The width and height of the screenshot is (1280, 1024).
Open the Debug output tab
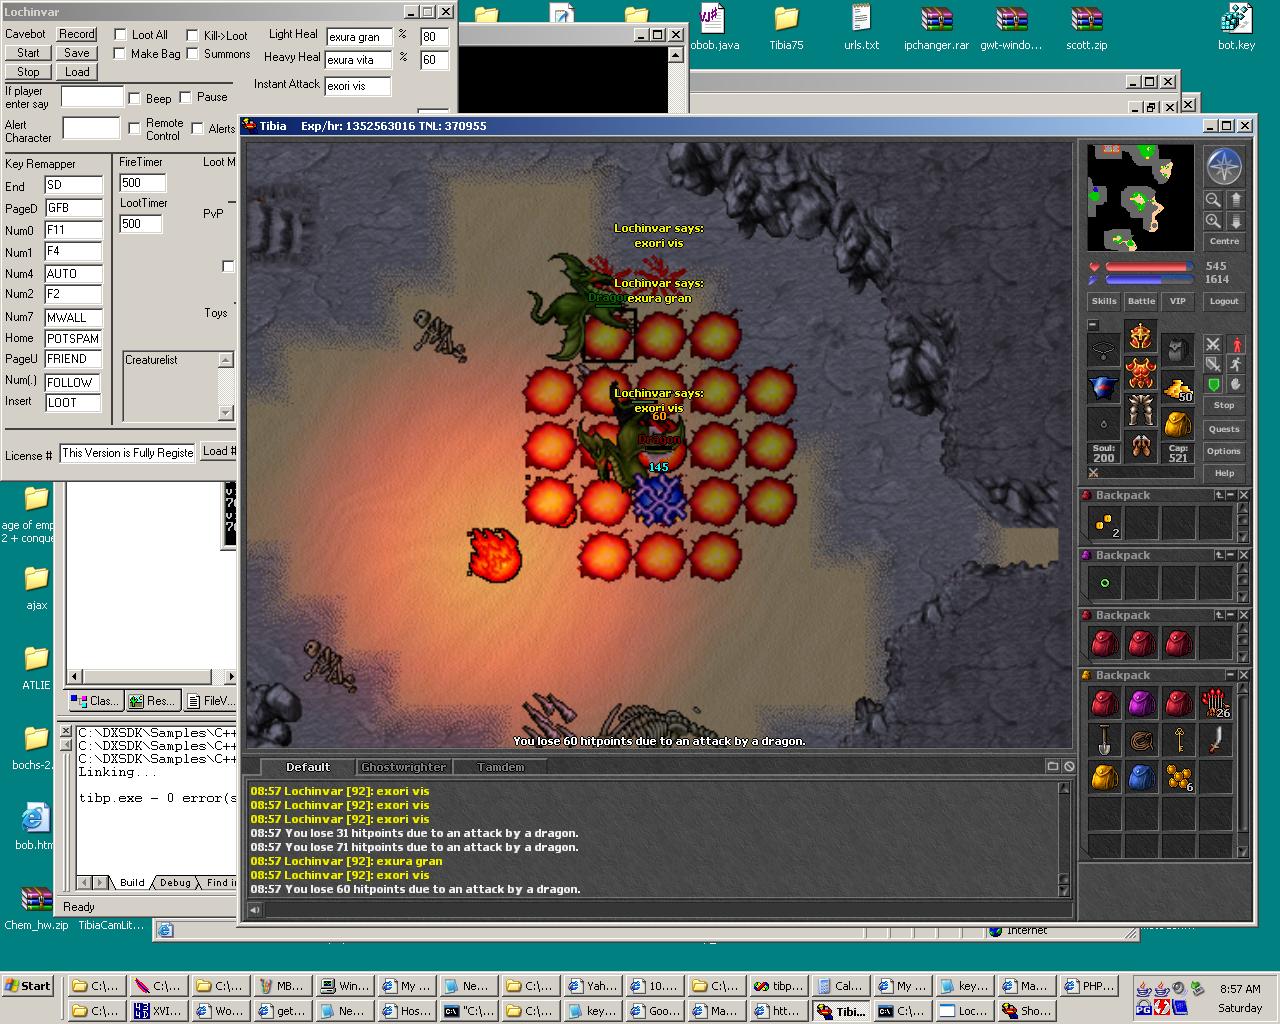(x=175, y=882)
